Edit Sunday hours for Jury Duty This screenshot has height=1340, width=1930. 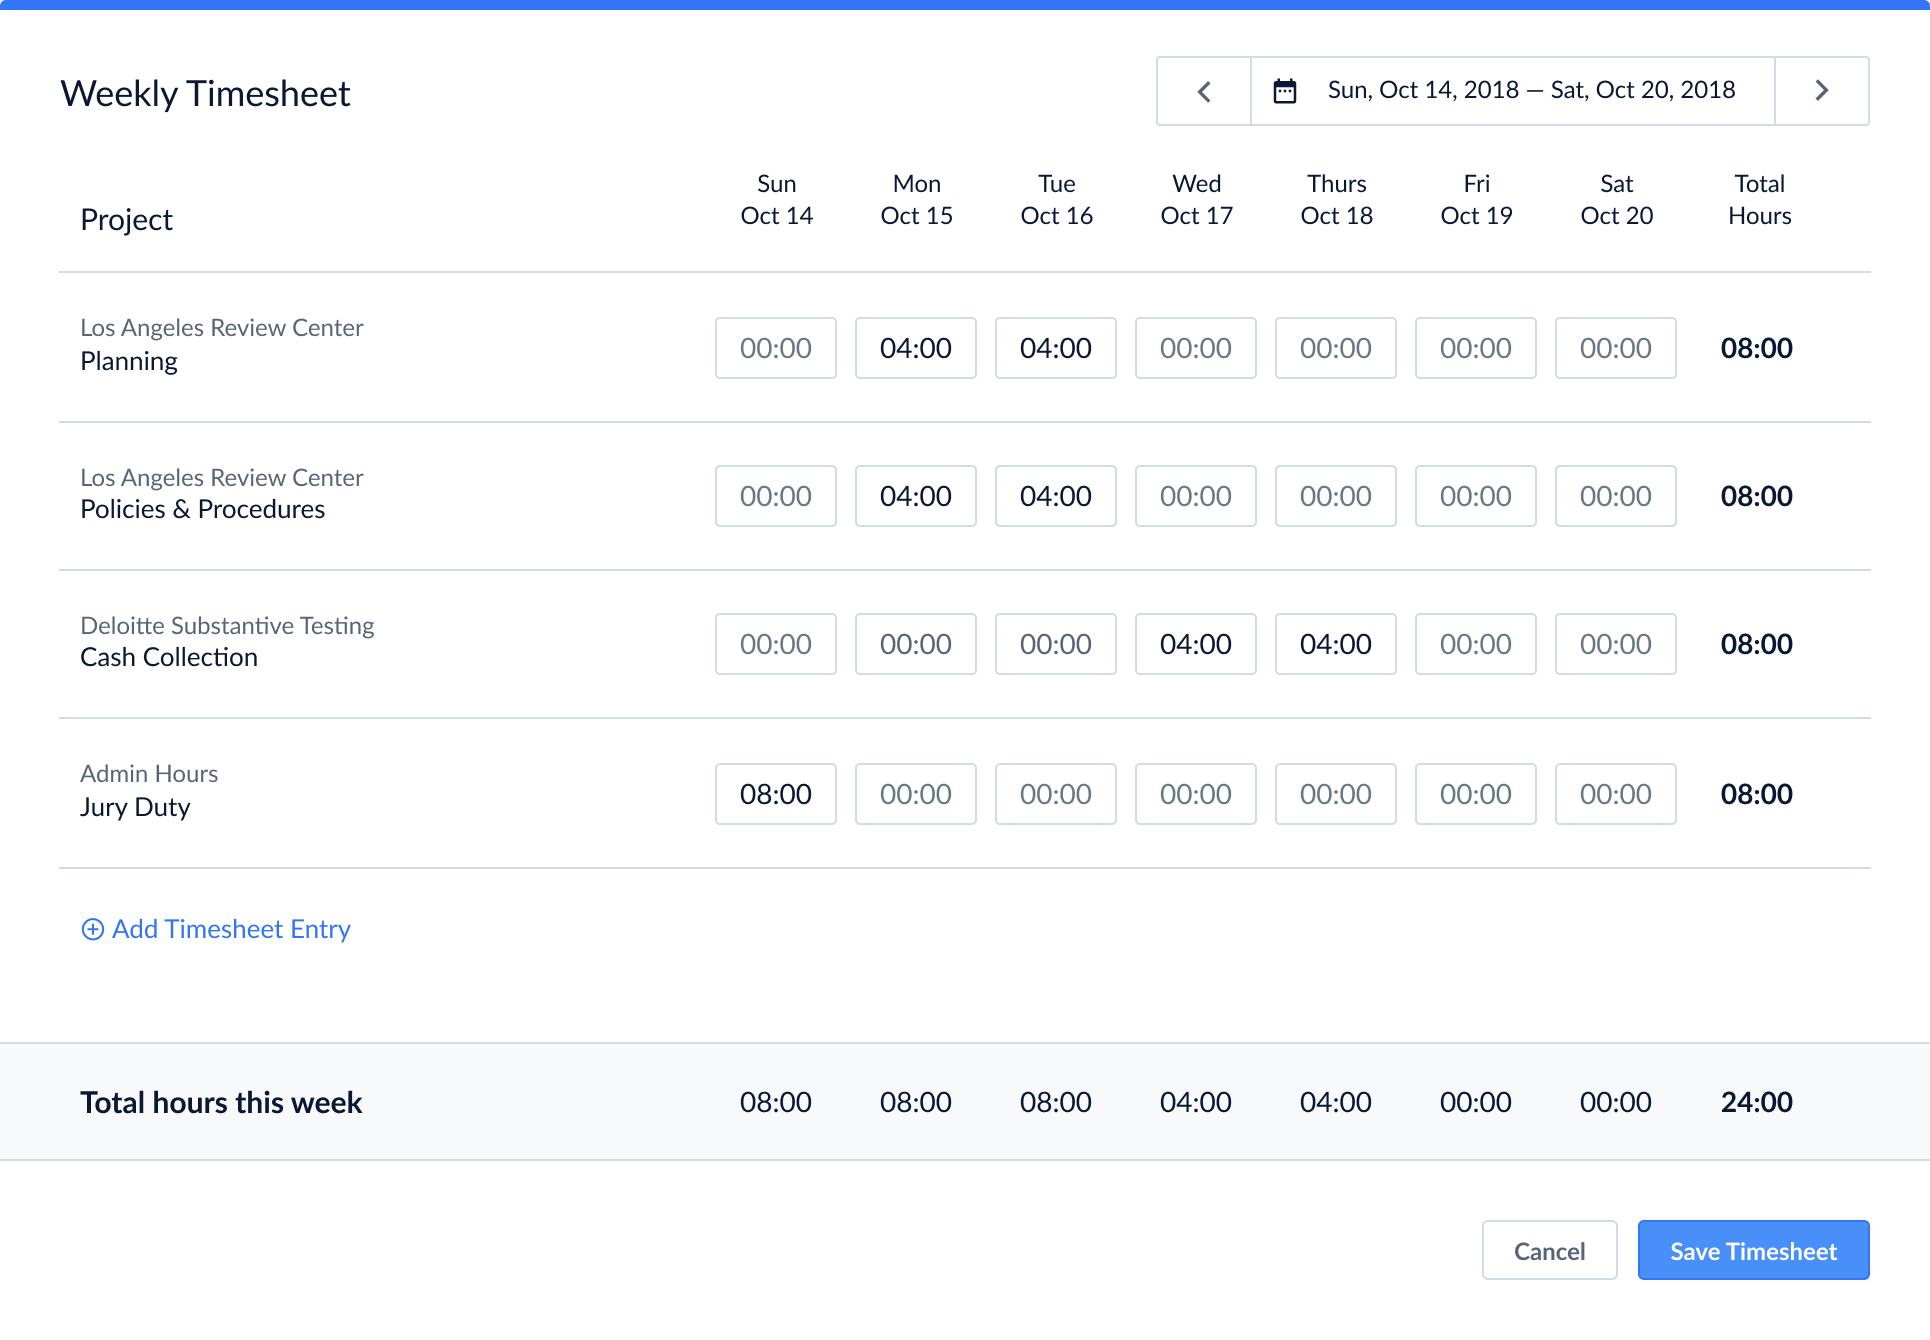coord(775,794)
